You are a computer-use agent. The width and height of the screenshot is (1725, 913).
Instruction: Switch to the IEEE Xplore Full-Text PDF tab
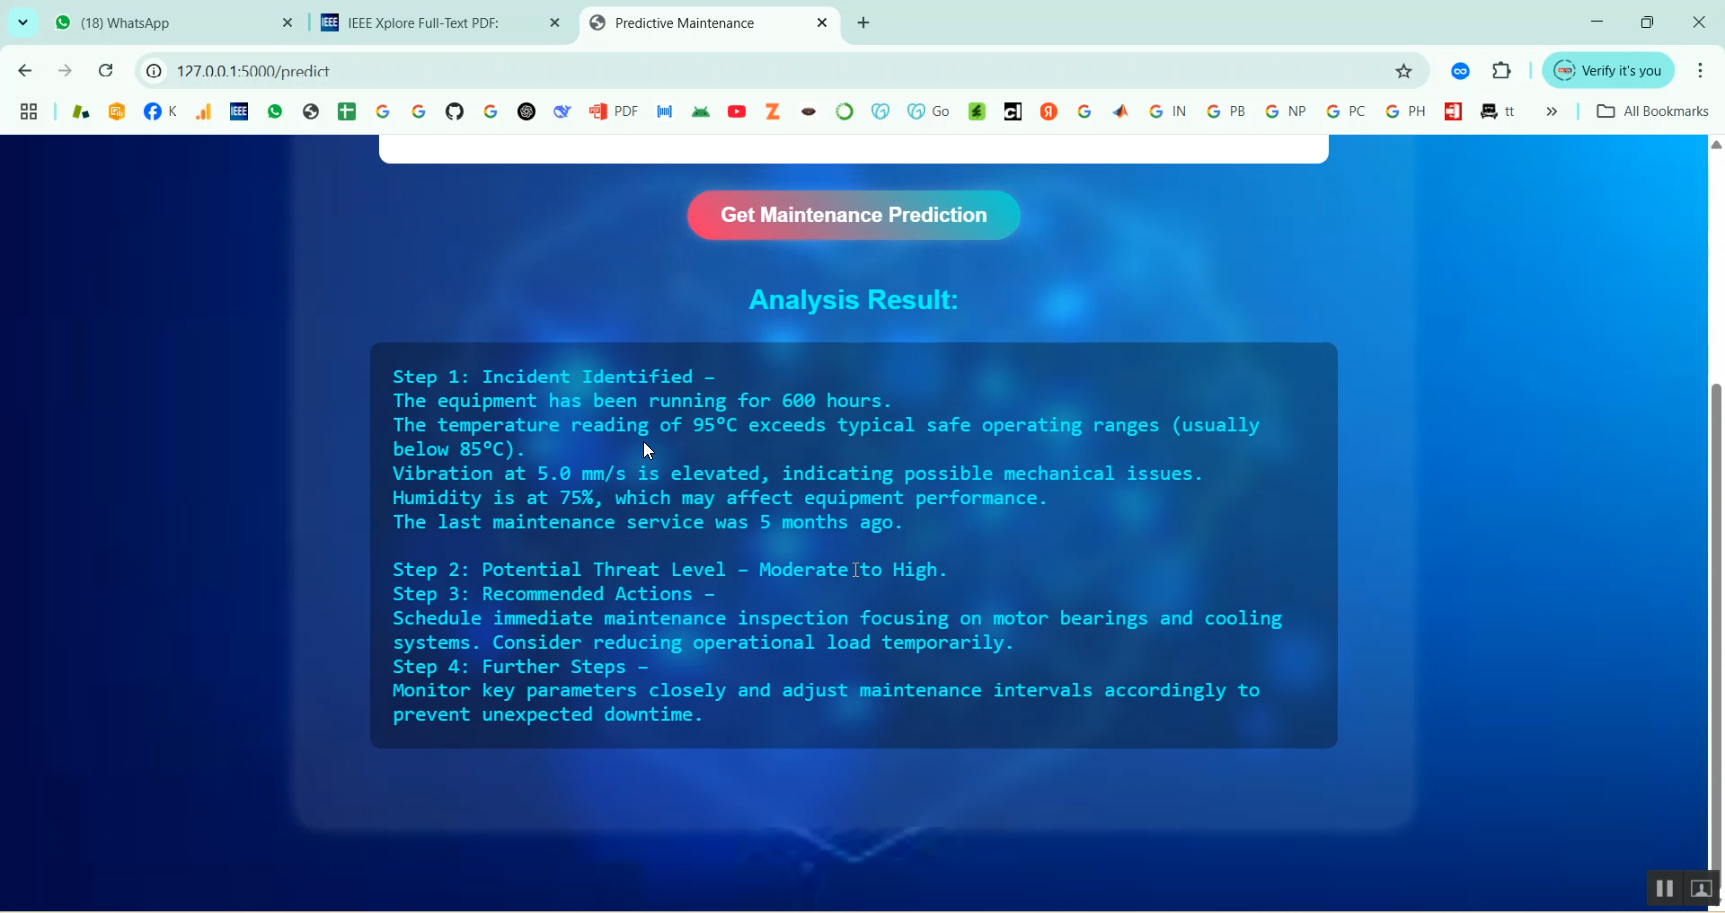[430, 22]
